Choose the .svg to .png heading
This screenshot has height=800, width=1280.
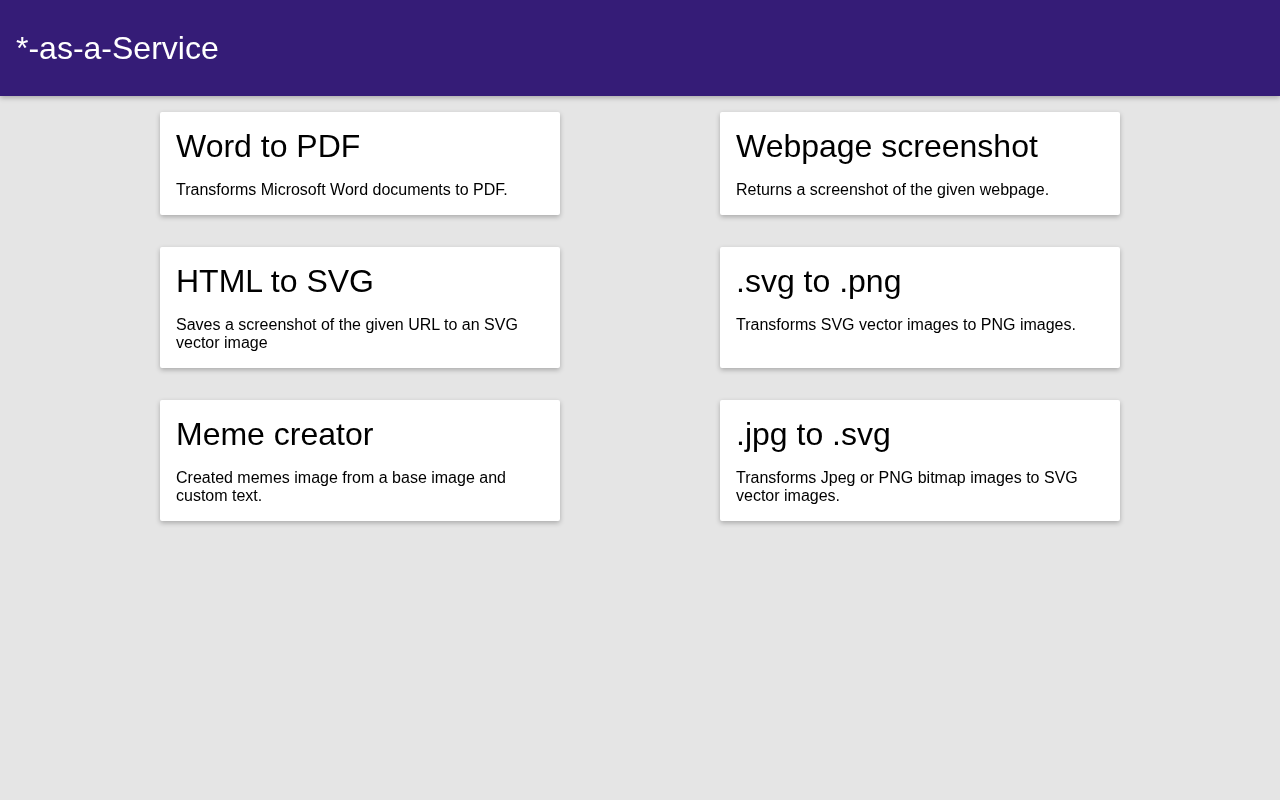[819, 281]
